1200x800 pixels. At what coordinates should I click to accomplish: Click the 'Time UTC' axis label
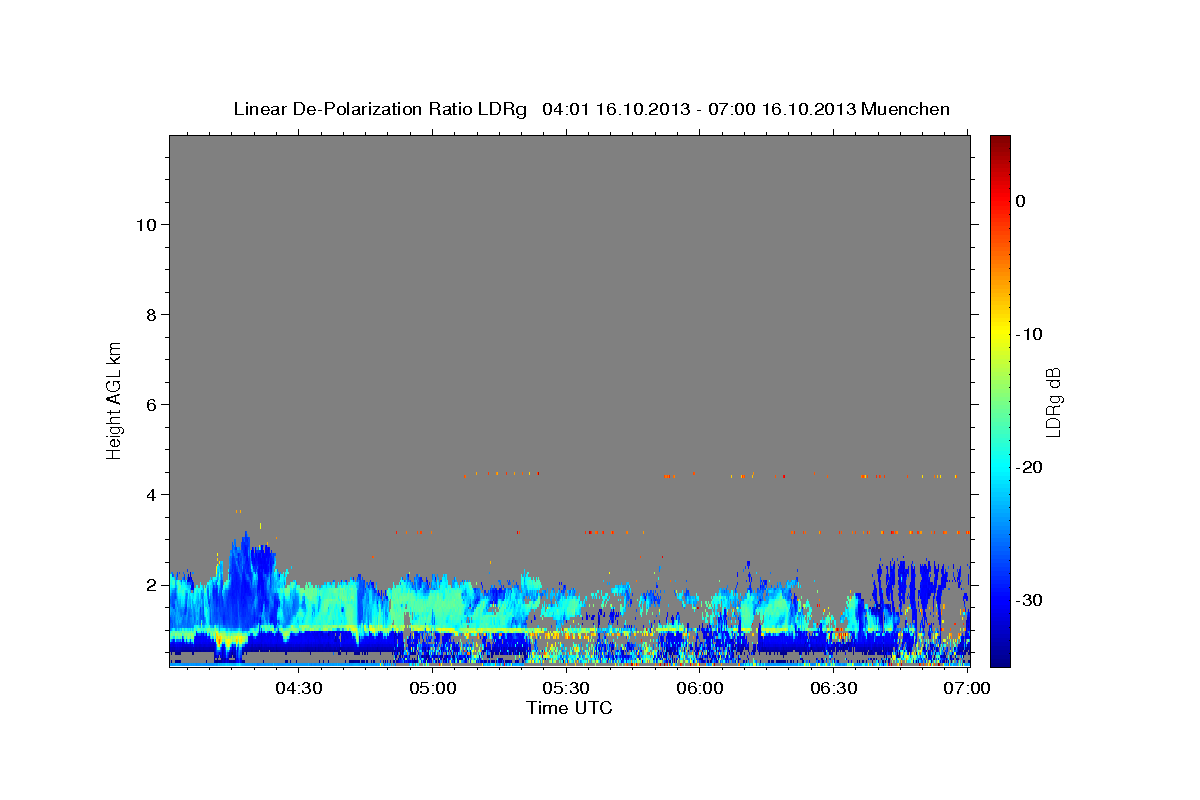coord(569,708)
